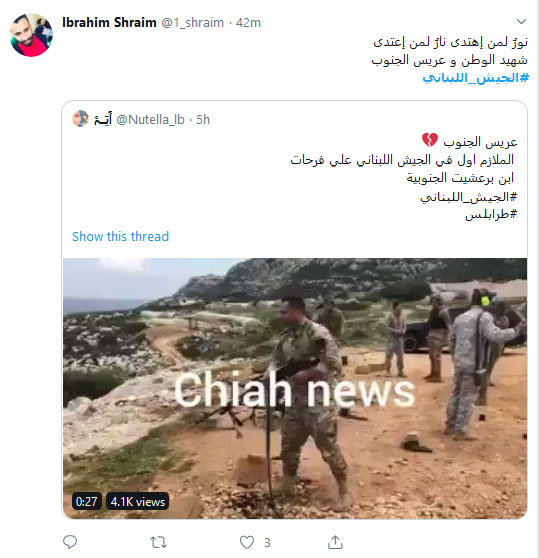
Task: Play the Chiah news video
Action: coord(295,388)
